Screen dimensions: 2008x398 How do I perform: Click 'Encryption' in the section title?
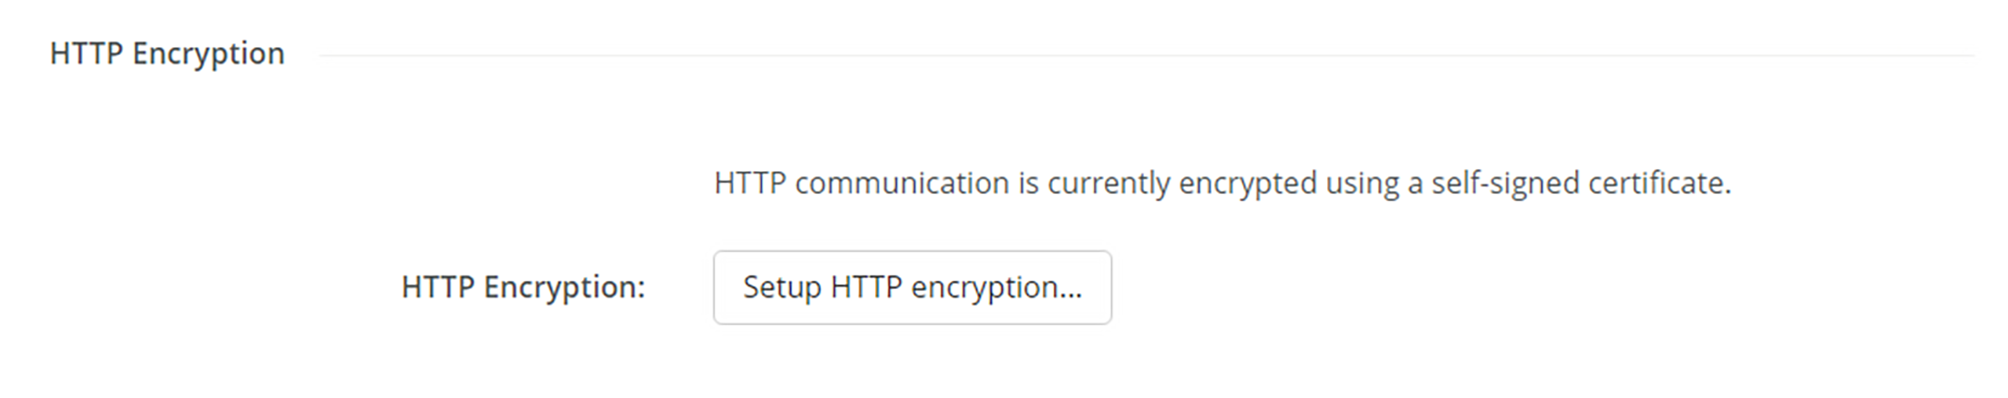(208, 54)
